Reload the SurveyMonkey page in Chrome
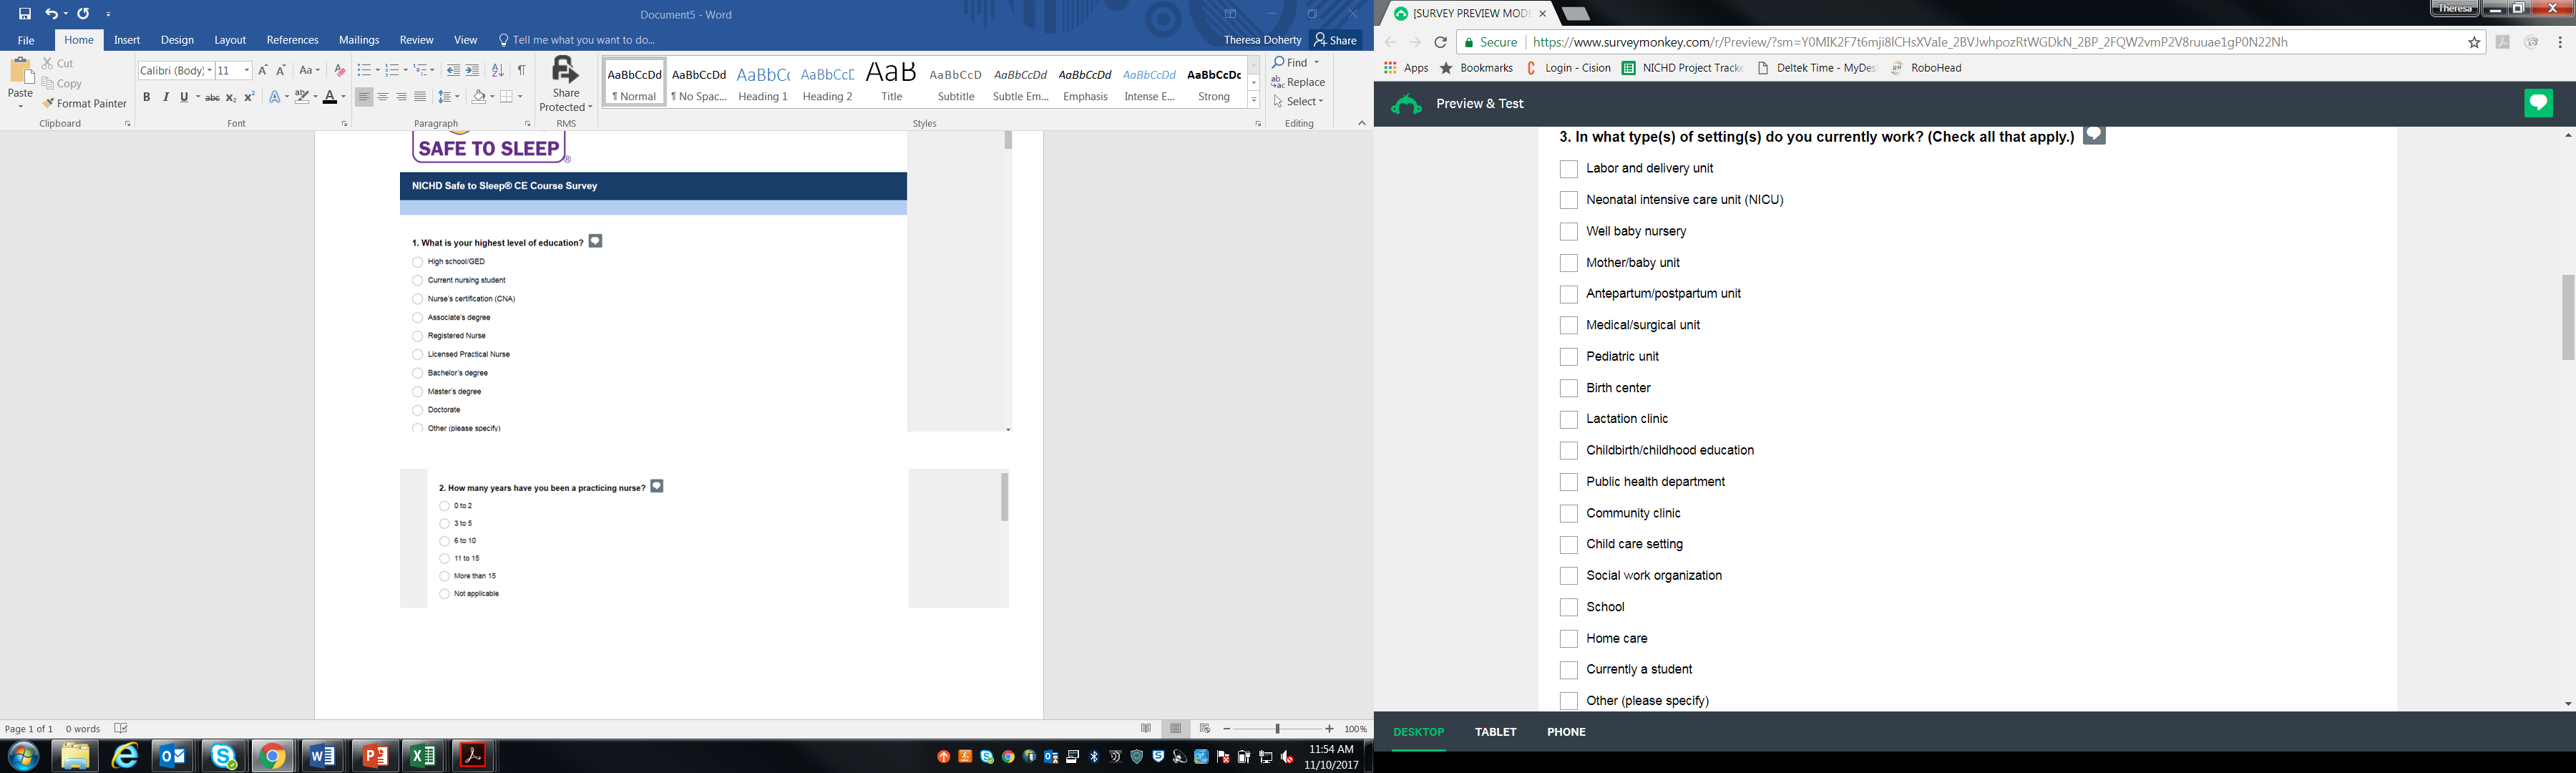Image resolution: width=2576 pixels, height=773 pixels. [x=1440, y=42]
